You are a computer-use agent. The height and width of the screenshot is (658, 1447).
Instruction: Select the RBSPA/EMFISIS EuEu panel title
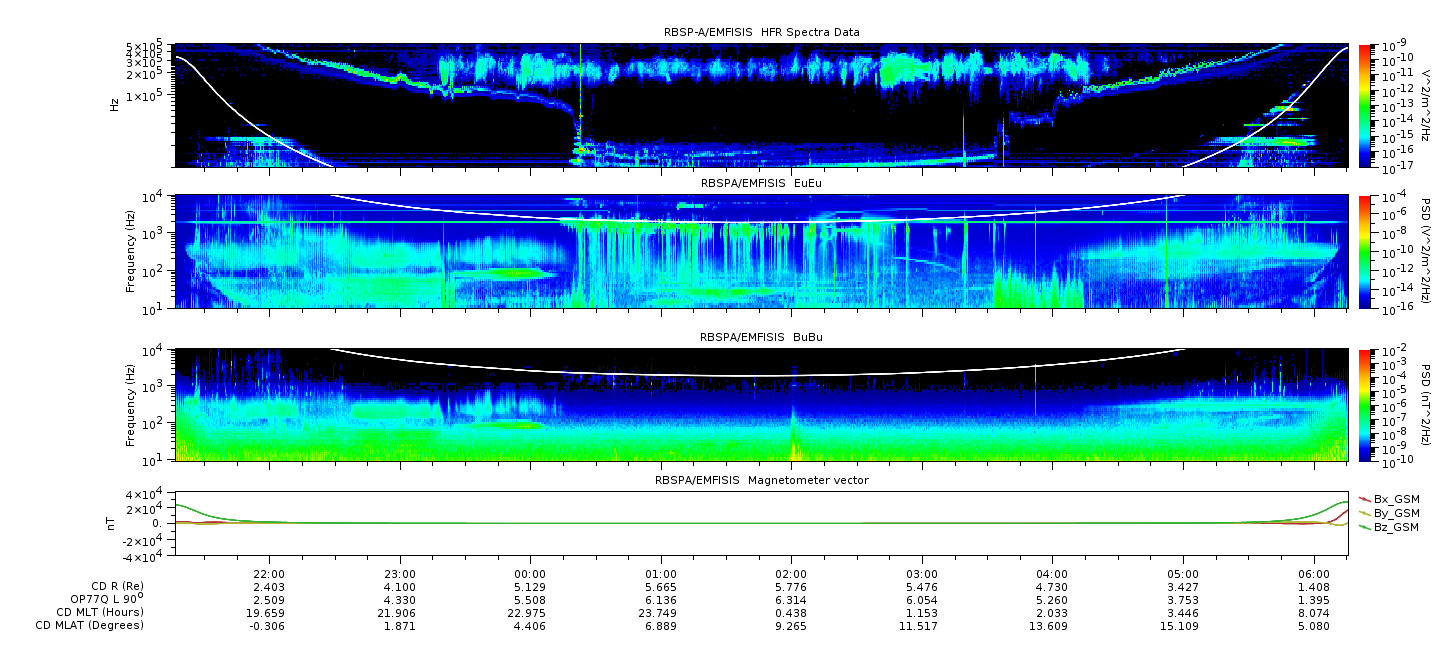[x=761, y=183]
